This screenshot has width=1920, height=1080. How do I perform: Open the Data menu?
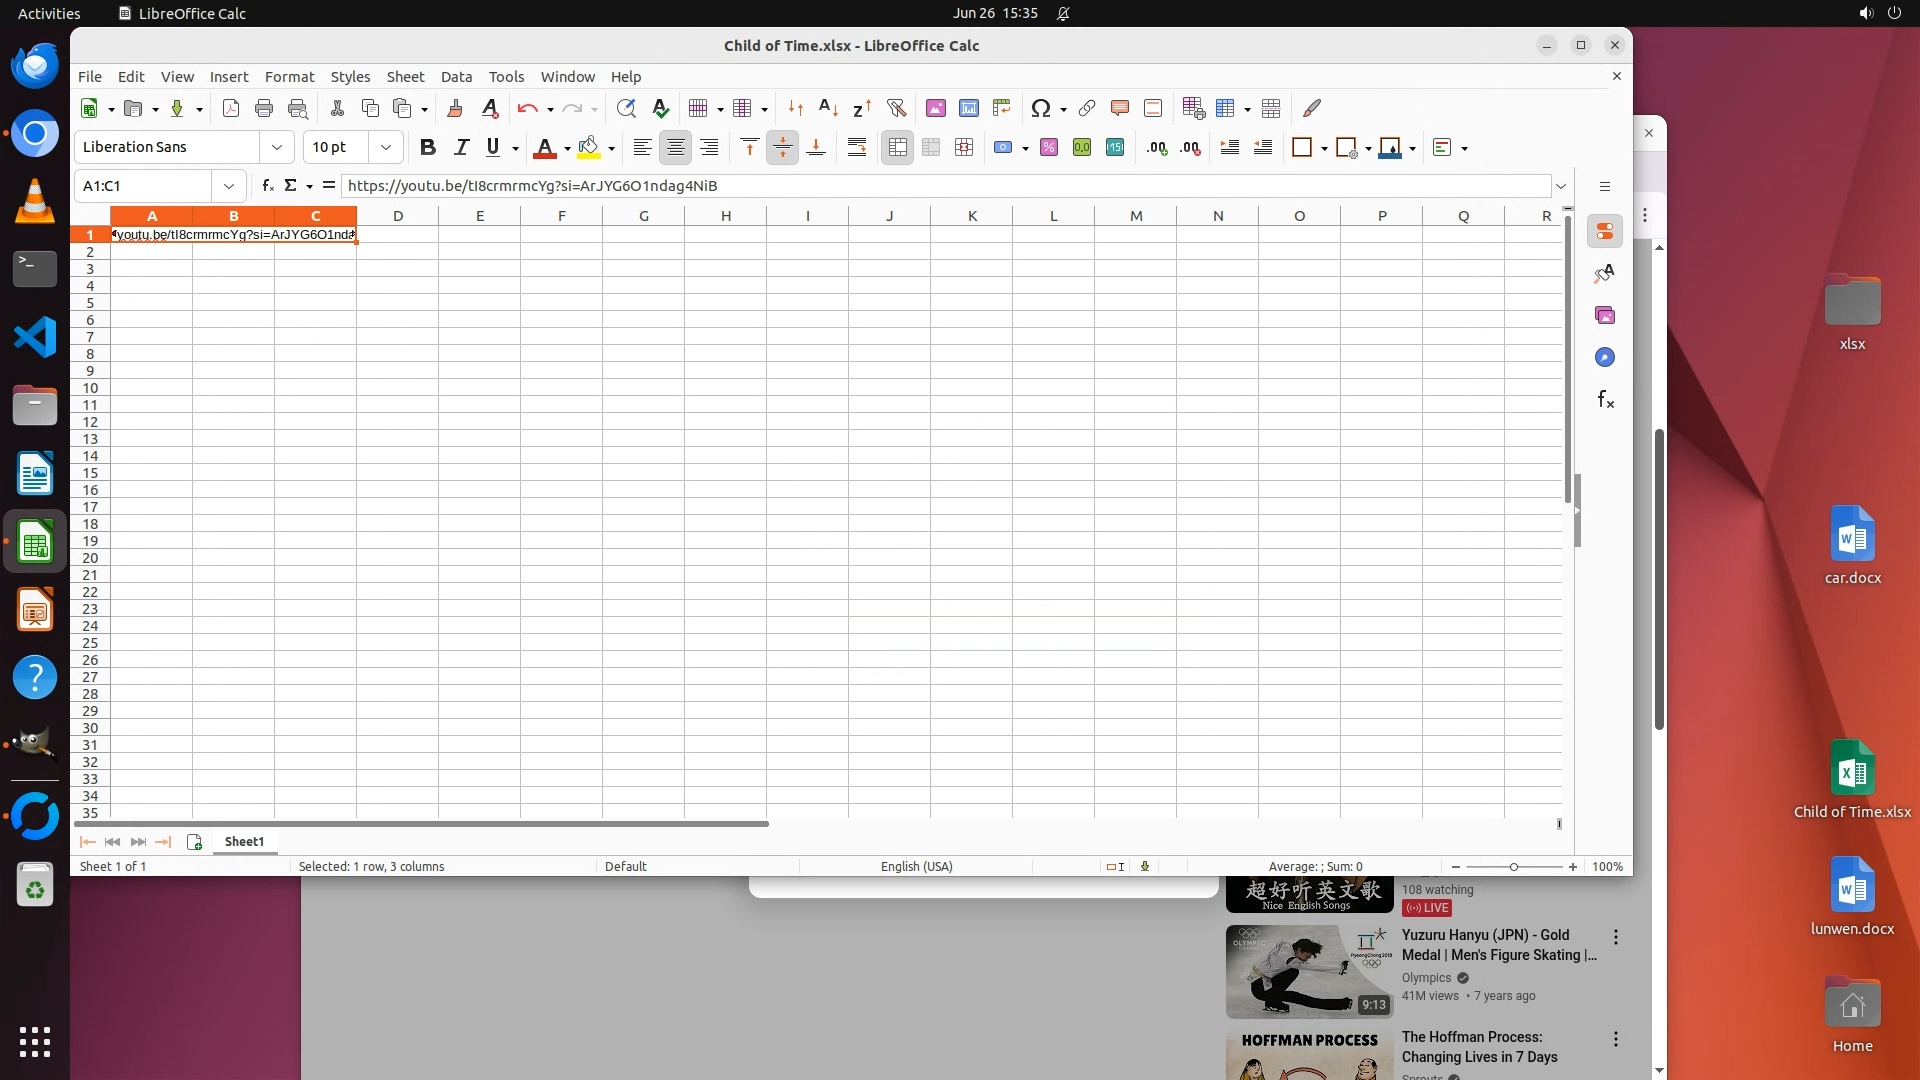click(456, 77)
